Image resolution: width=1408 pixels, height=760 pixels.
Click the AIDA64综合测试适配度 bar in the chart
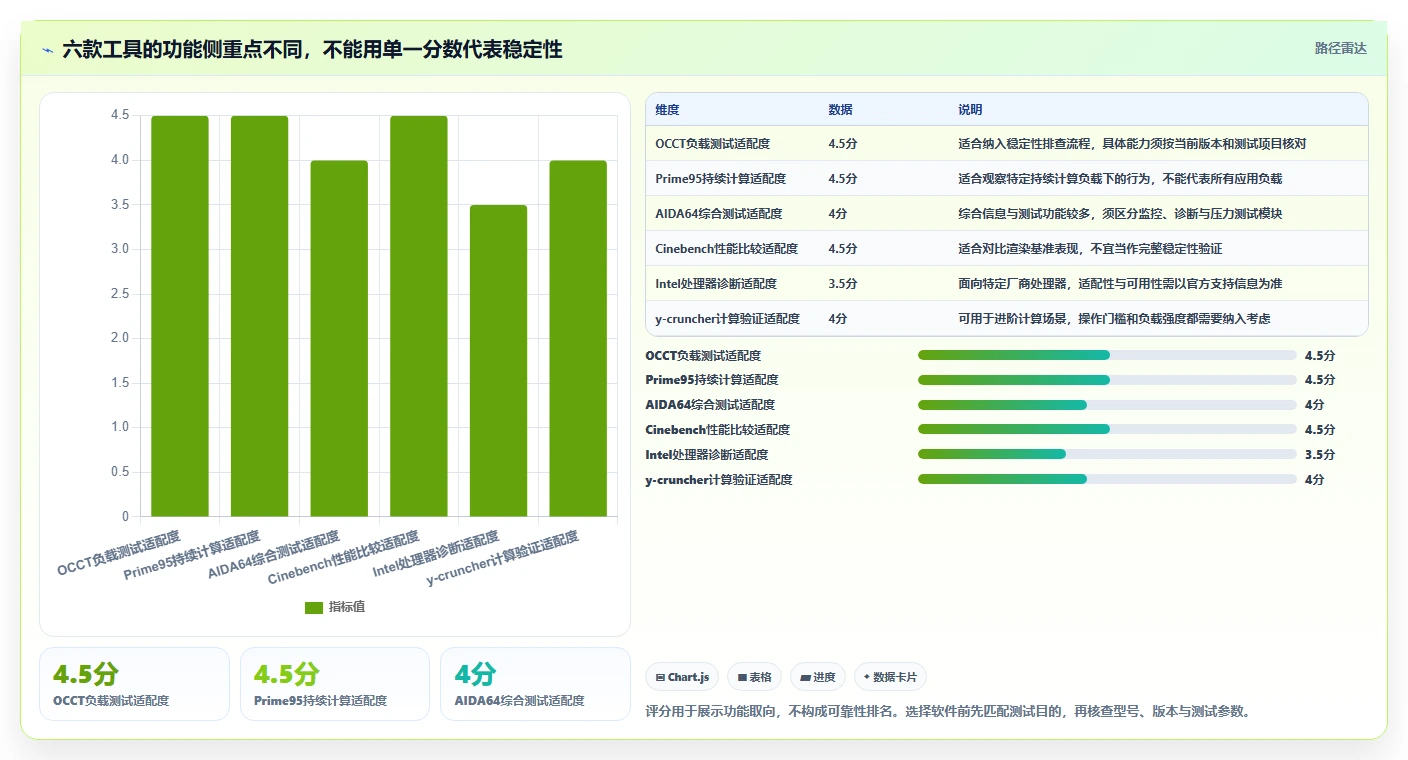click(339, 339)
